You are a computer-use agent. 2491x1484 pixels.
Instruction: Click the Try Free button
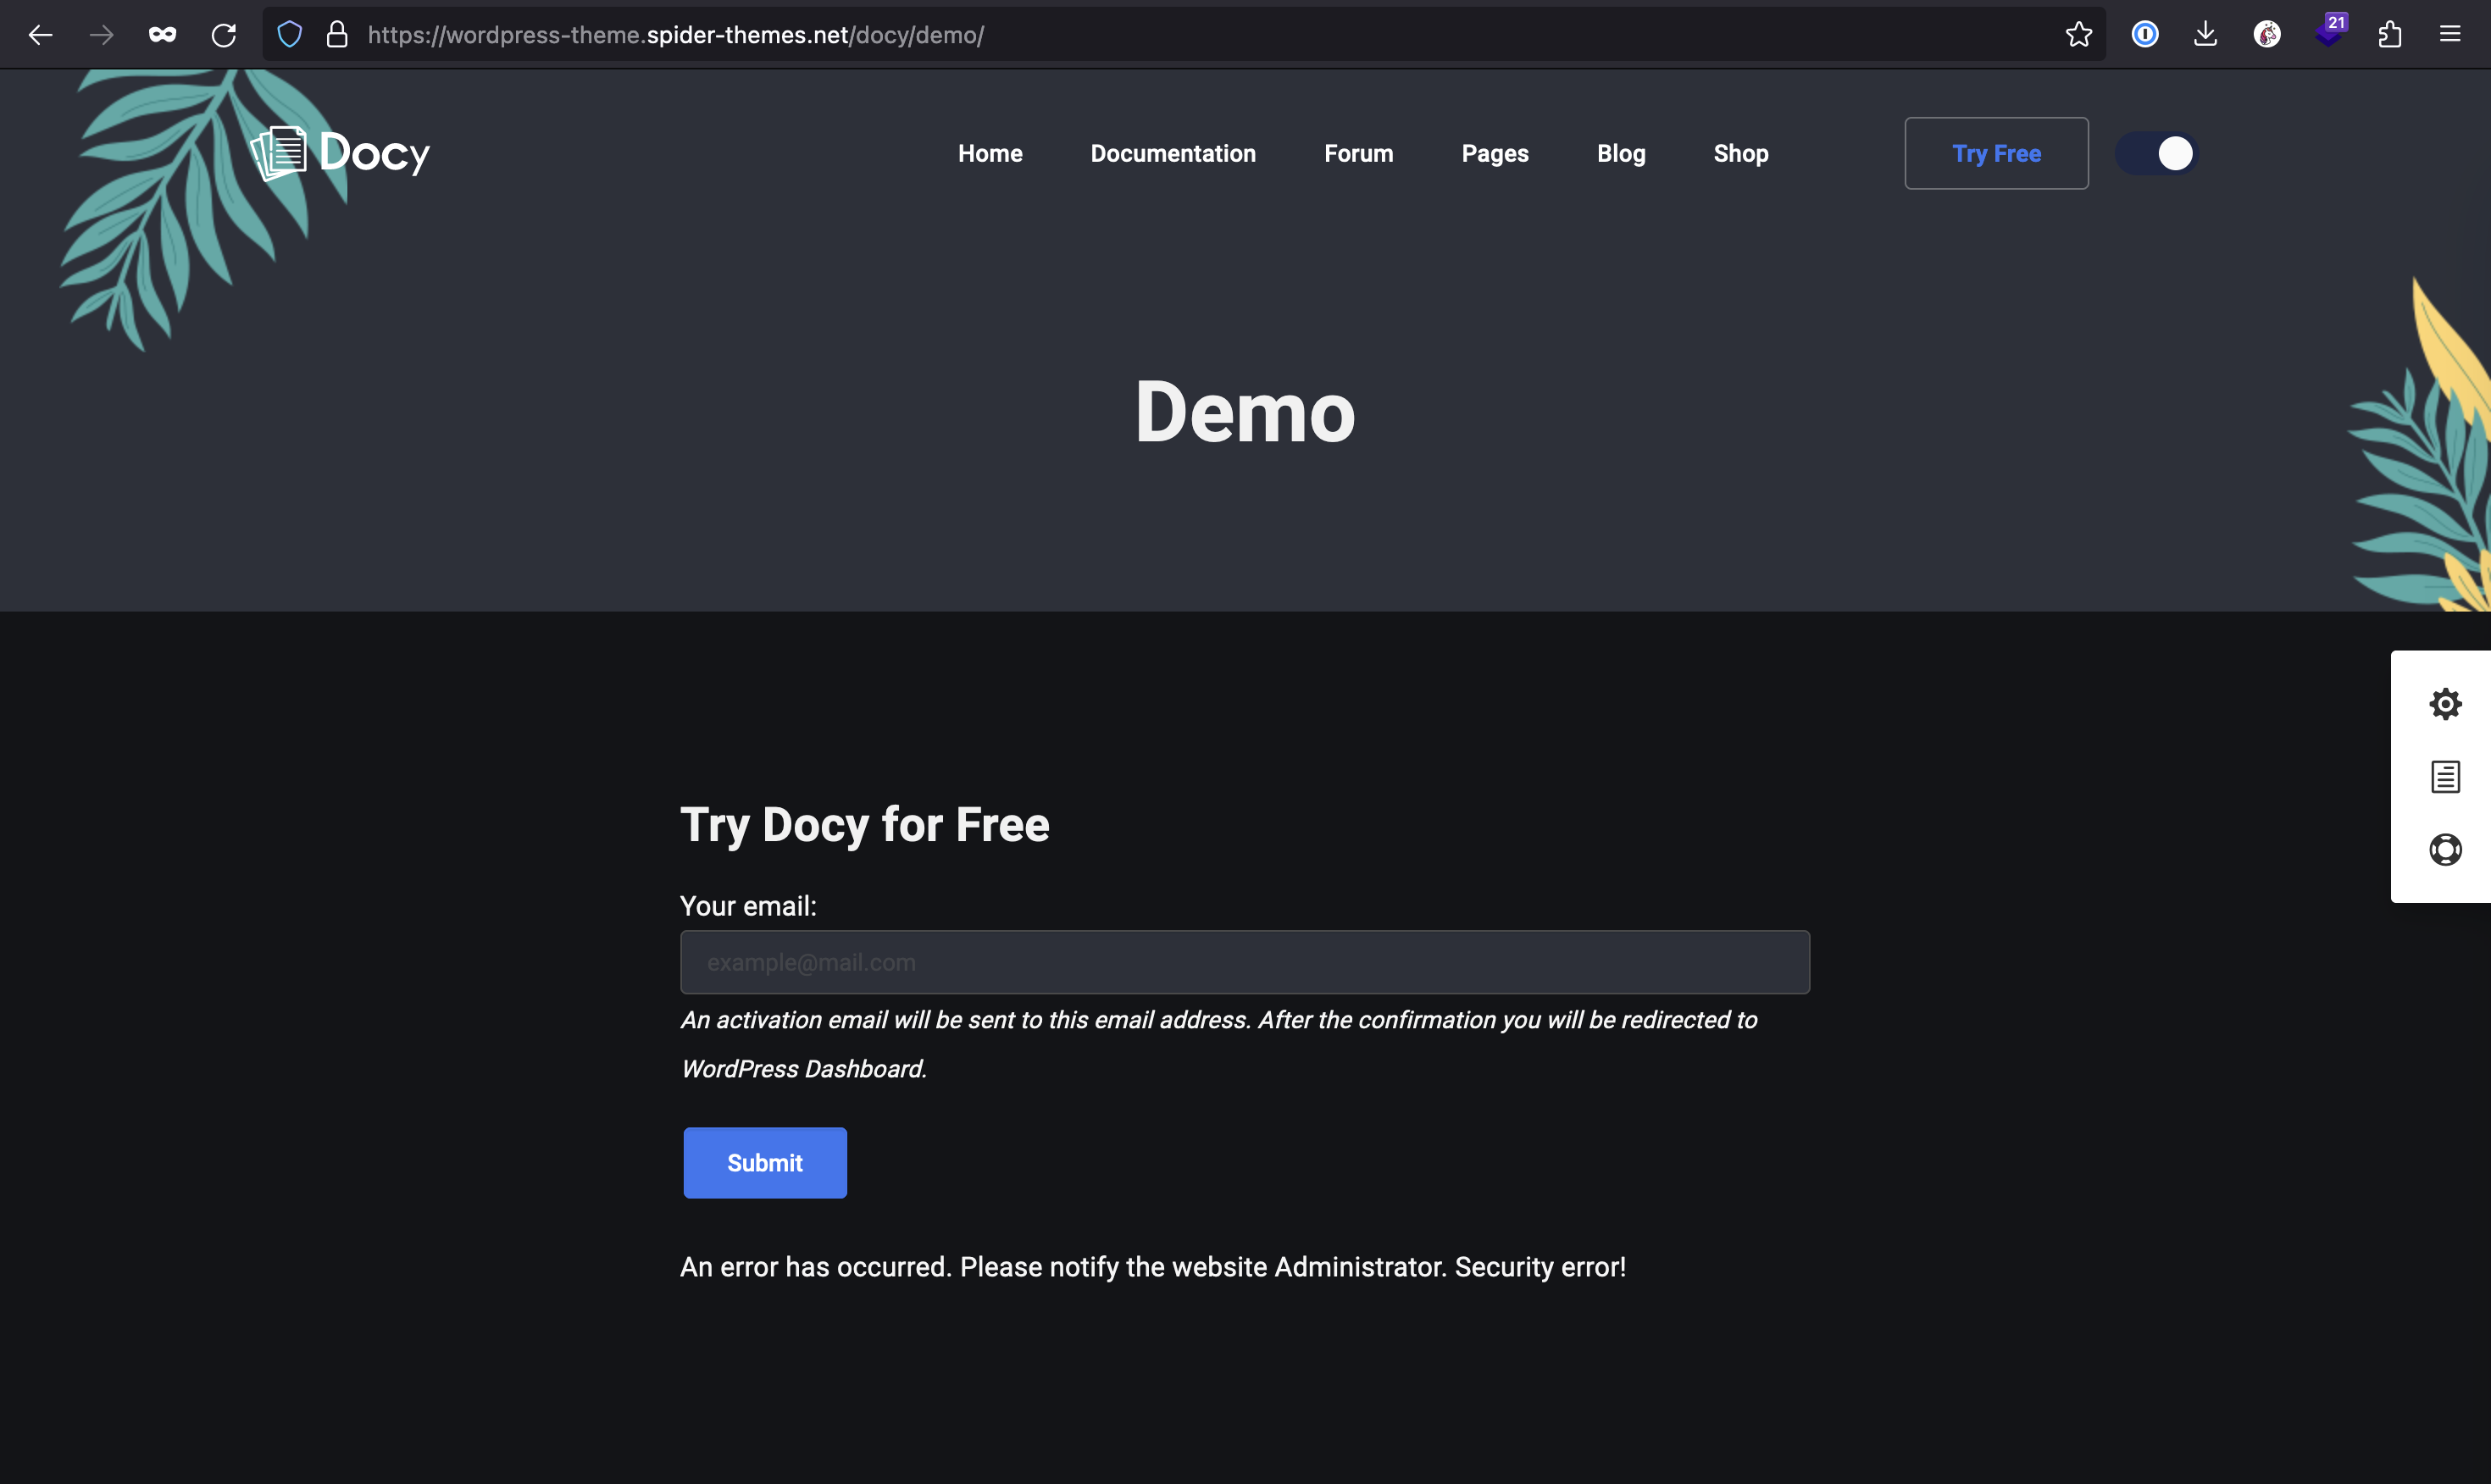[x=1995, y=153]
